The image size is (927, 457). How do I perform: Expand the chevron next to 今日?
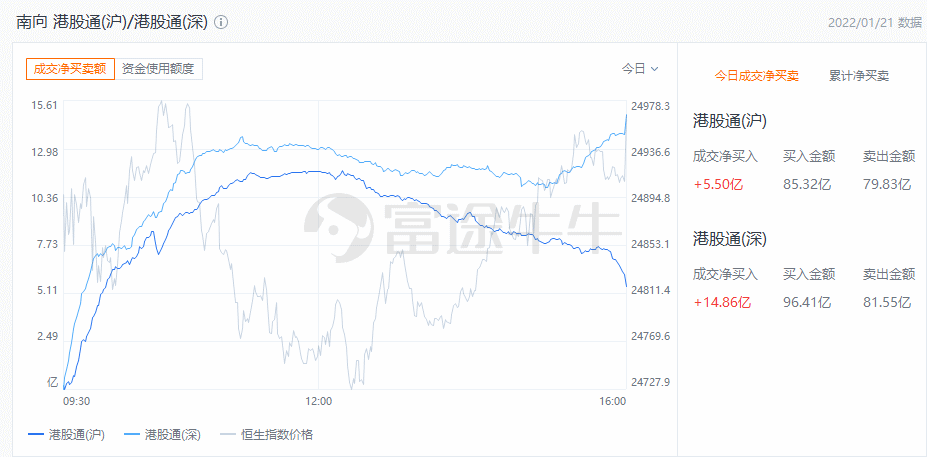pyautogui.click(x=654, y=69)
